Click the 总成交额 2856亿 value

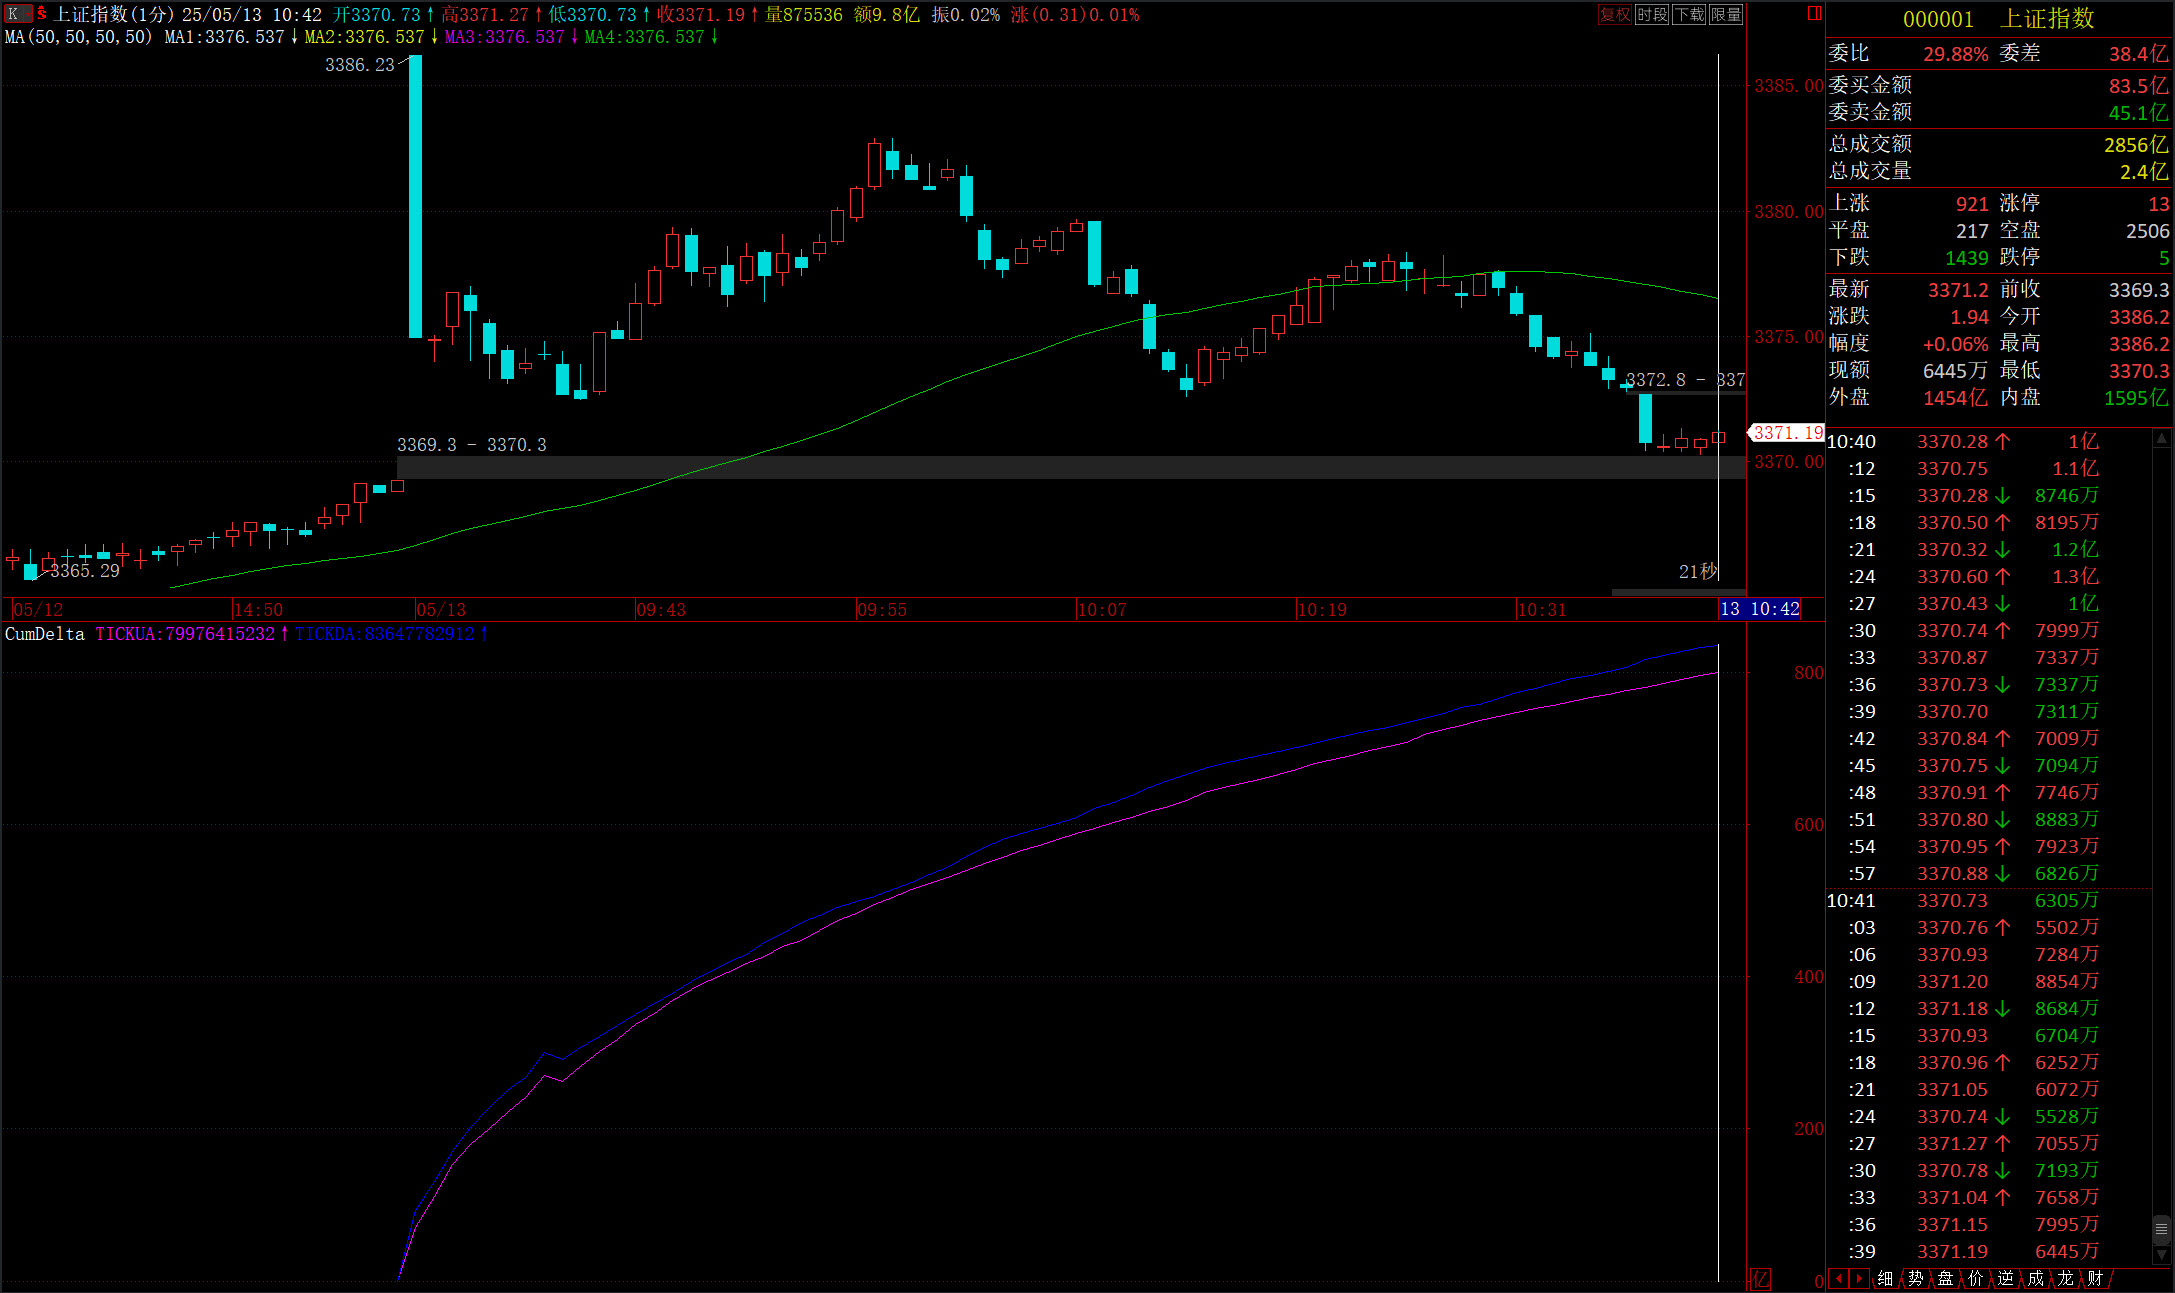coord(2135,145)
